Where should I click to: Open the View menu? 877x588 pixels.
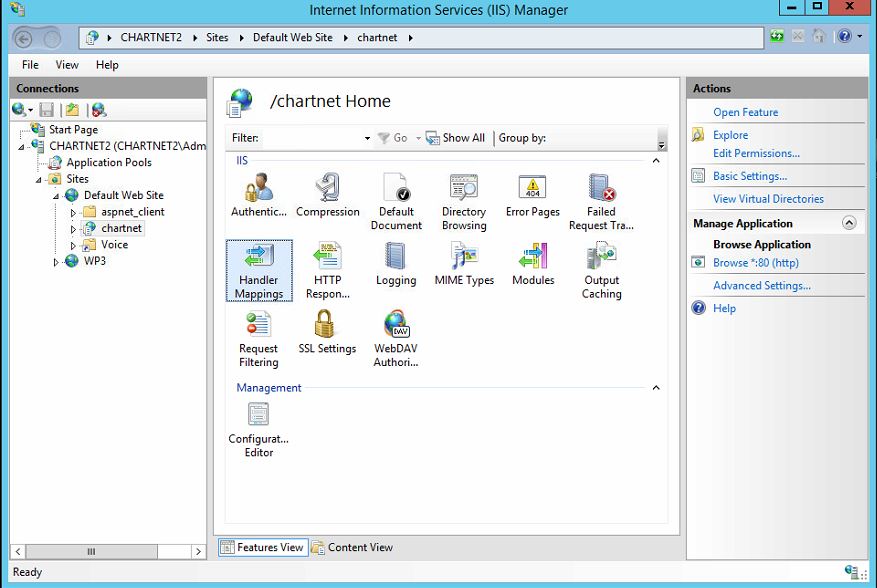67,65
